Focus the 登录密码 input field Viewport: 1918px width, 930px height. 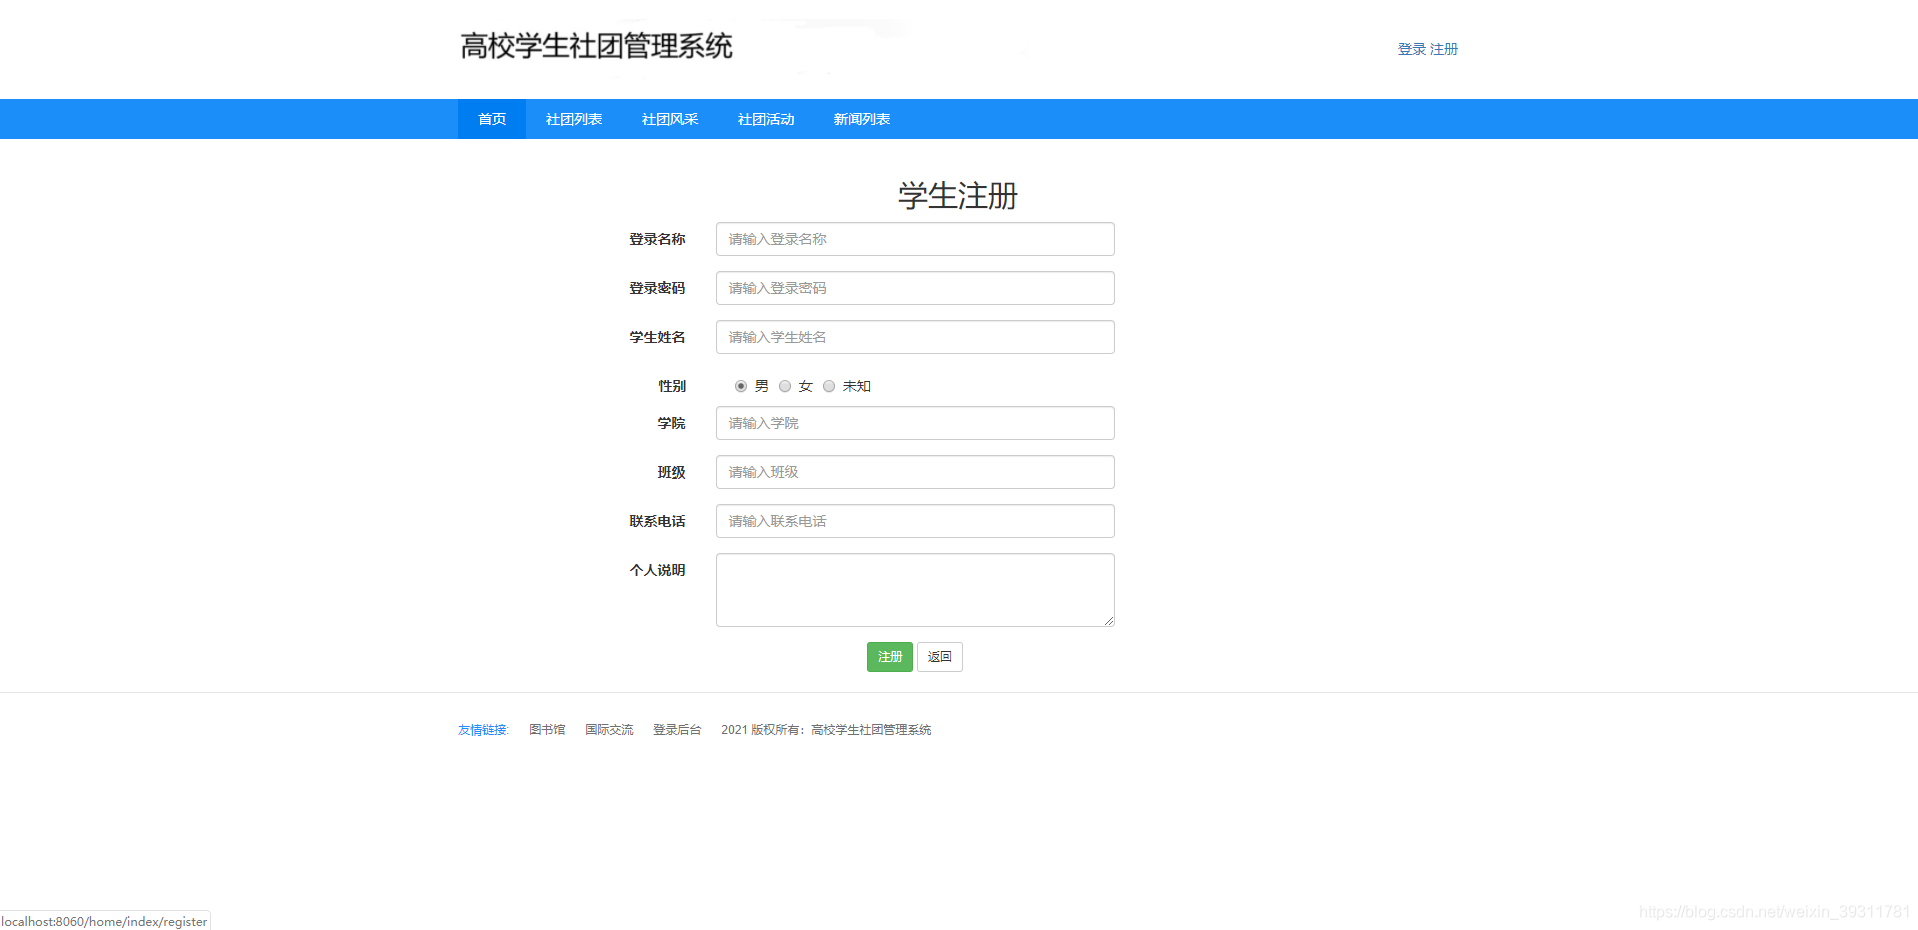tap(915, 288)
